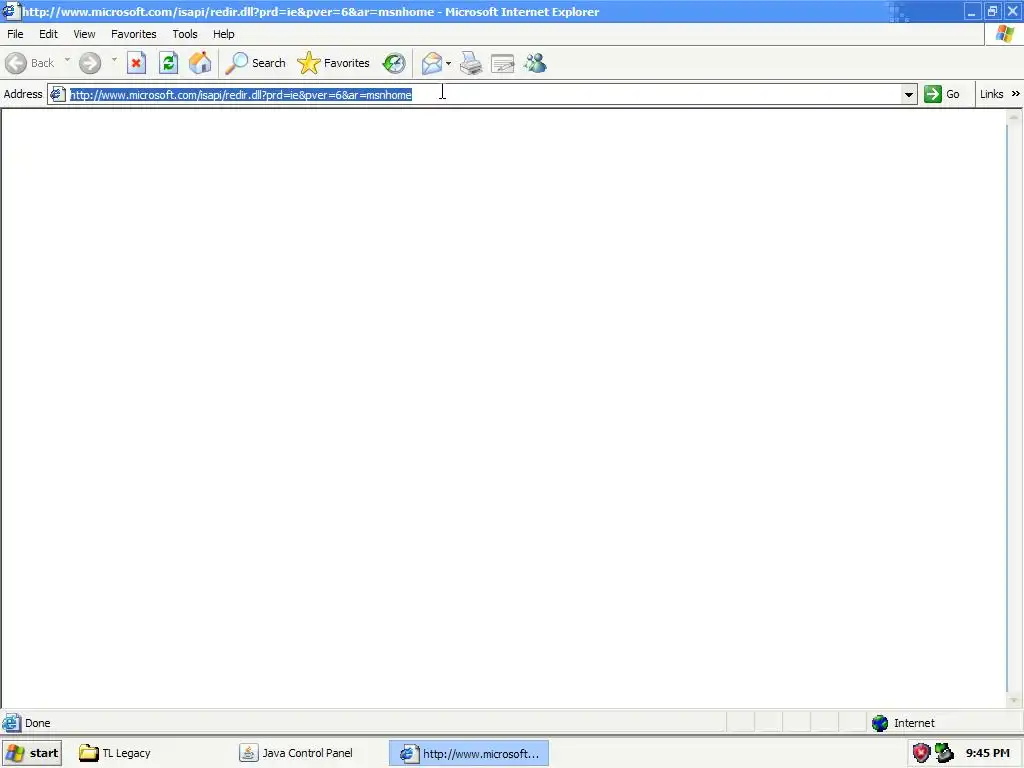Click the IE icon in title bar
This screenshot has height=768, width=1024.
coord(10,11)
